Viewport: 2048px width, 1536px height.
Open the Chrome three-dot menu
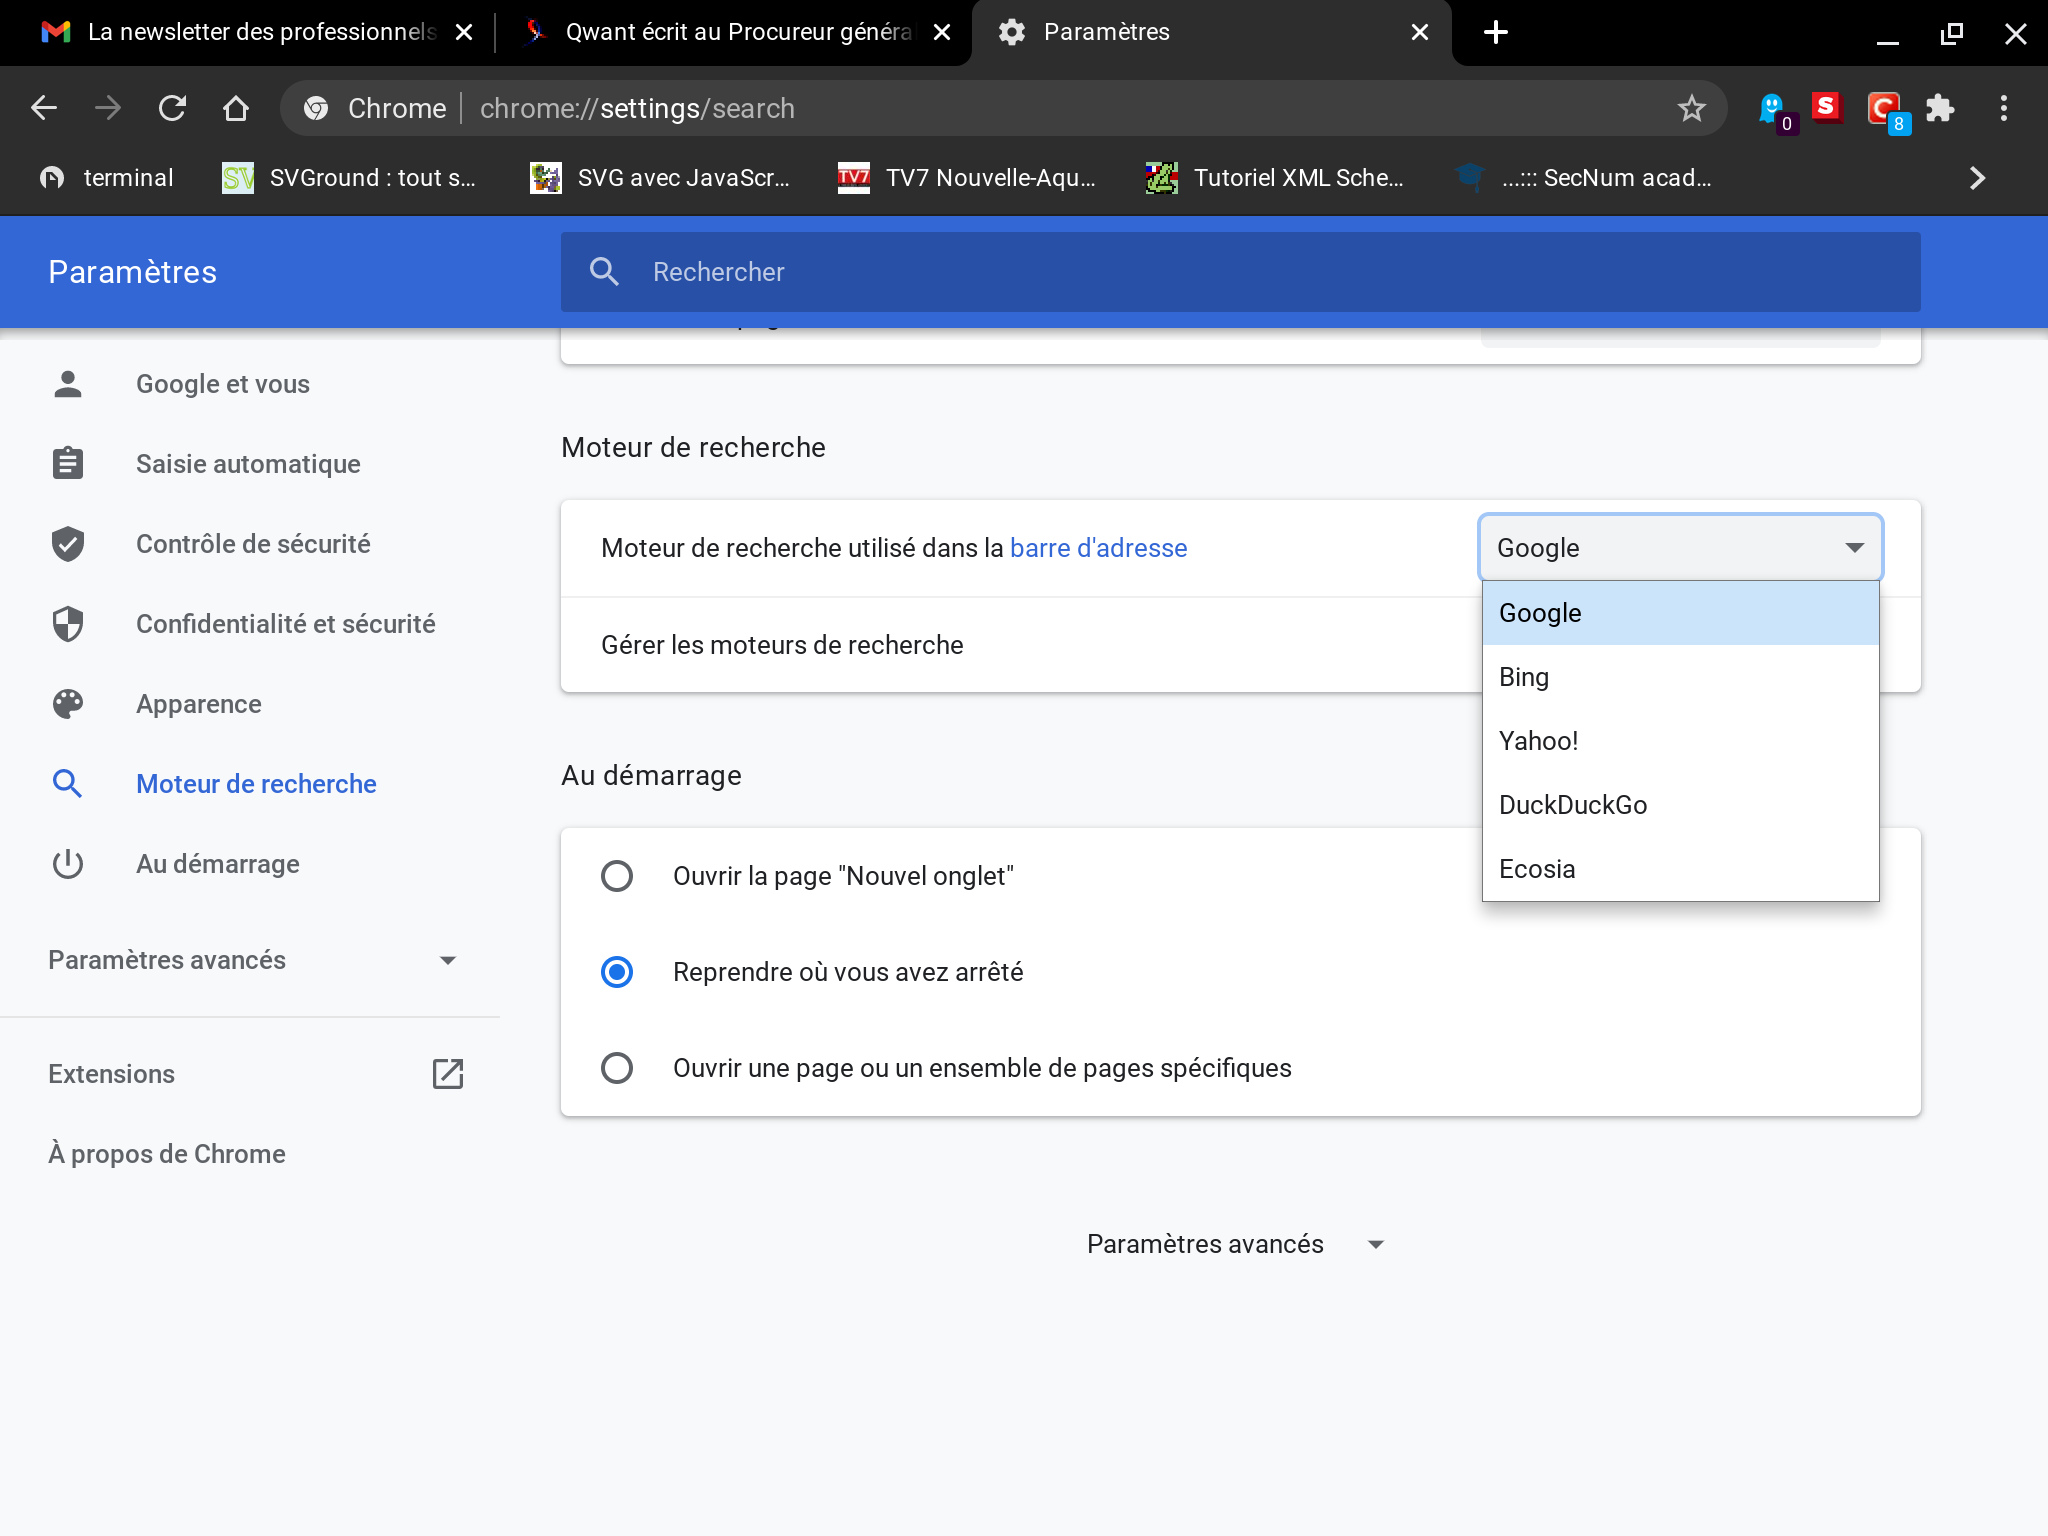tap(2004, 108)
